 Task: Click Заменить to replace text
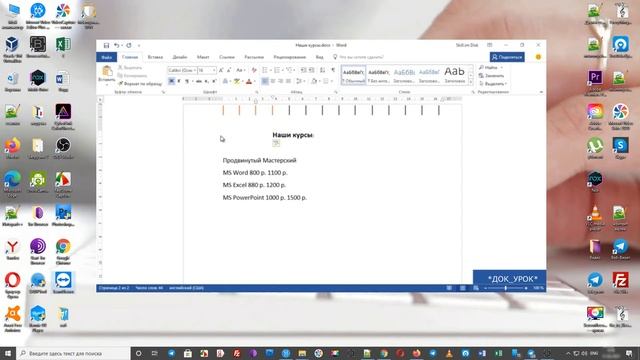coord(492,76)
